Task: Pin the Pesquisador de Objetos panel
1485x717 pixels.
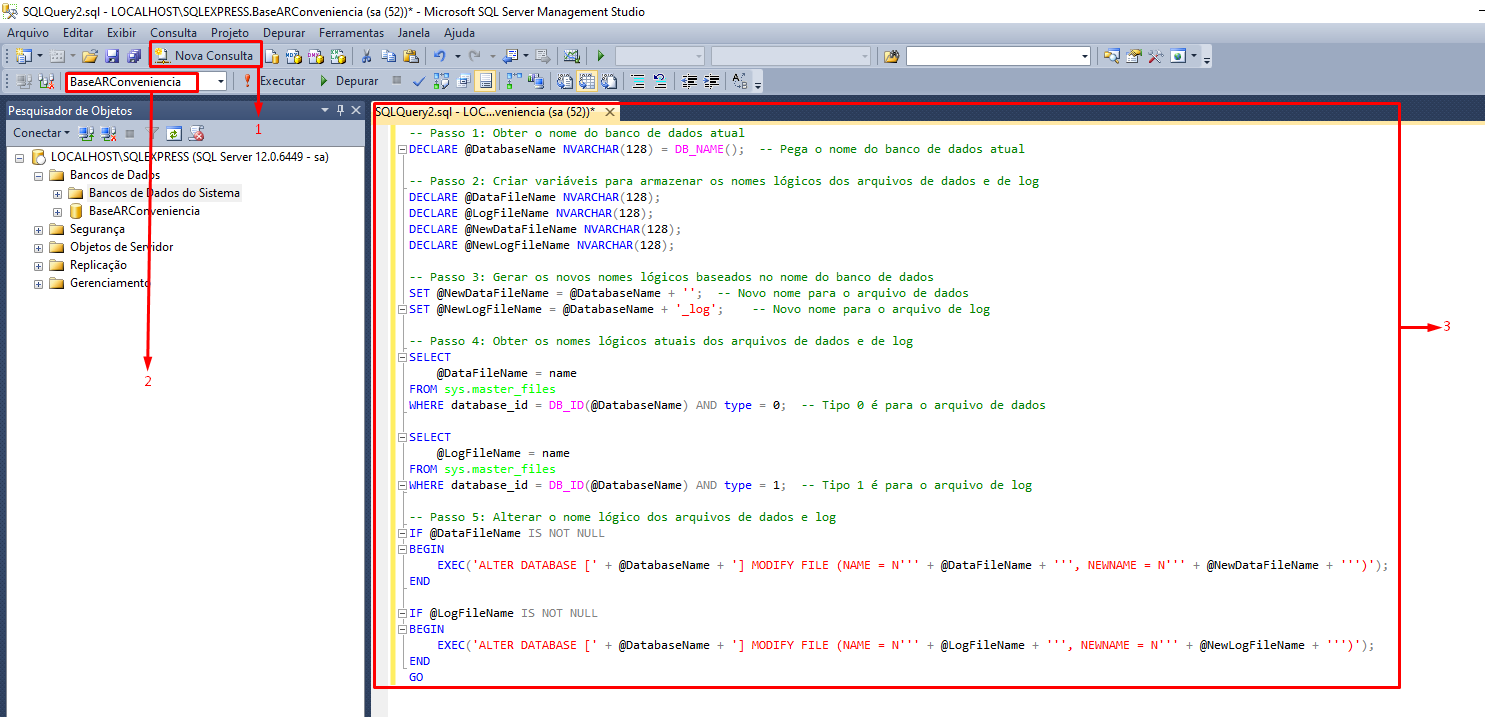Action: pos(340,110)
